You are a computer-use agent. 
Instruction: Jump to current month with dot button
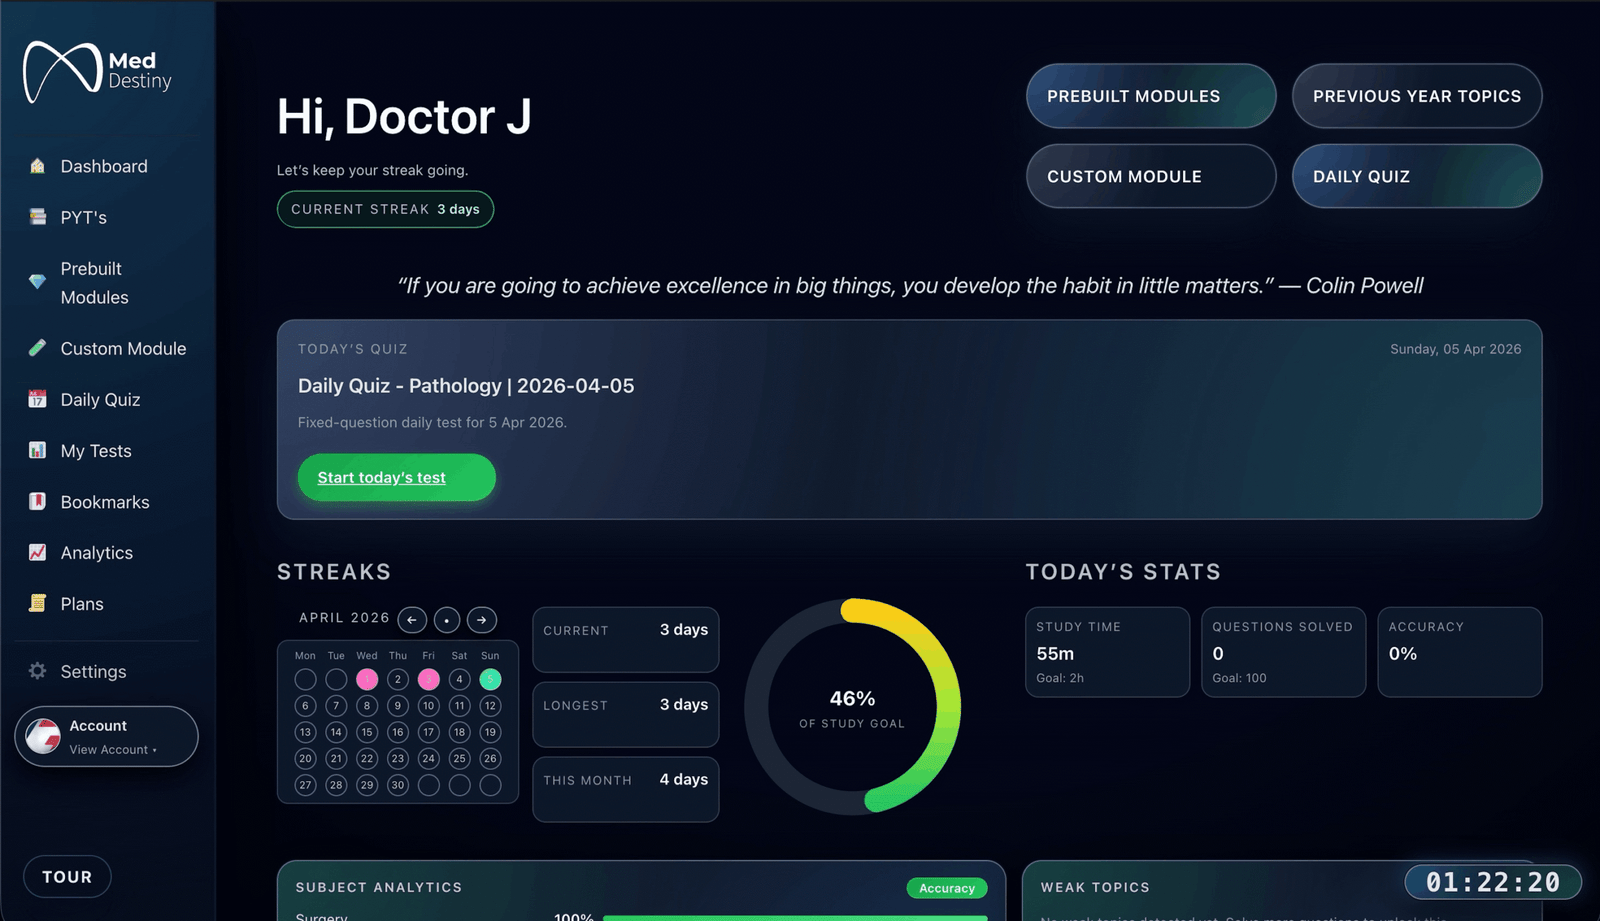(447, 620)
